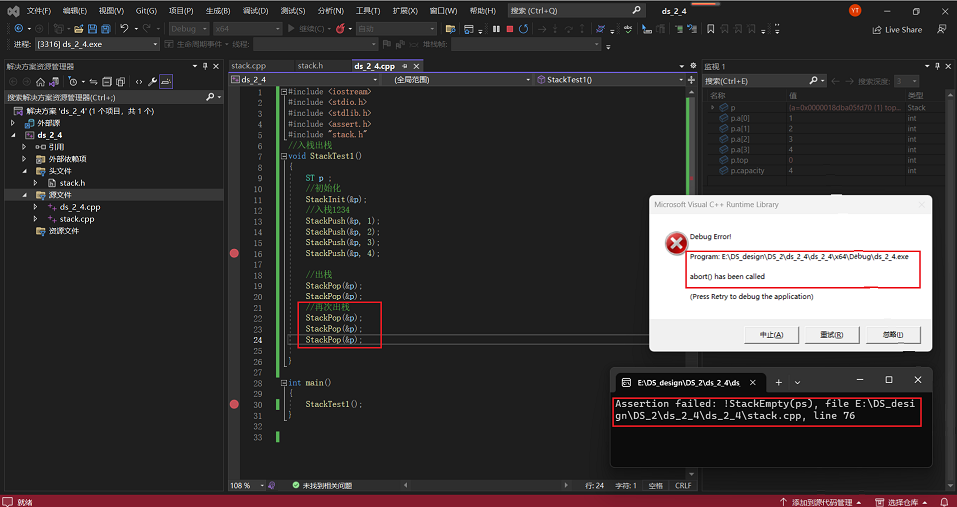Open the Git(G) menu
The height and width of the screenshot is (507, 957).
(146, 11)
